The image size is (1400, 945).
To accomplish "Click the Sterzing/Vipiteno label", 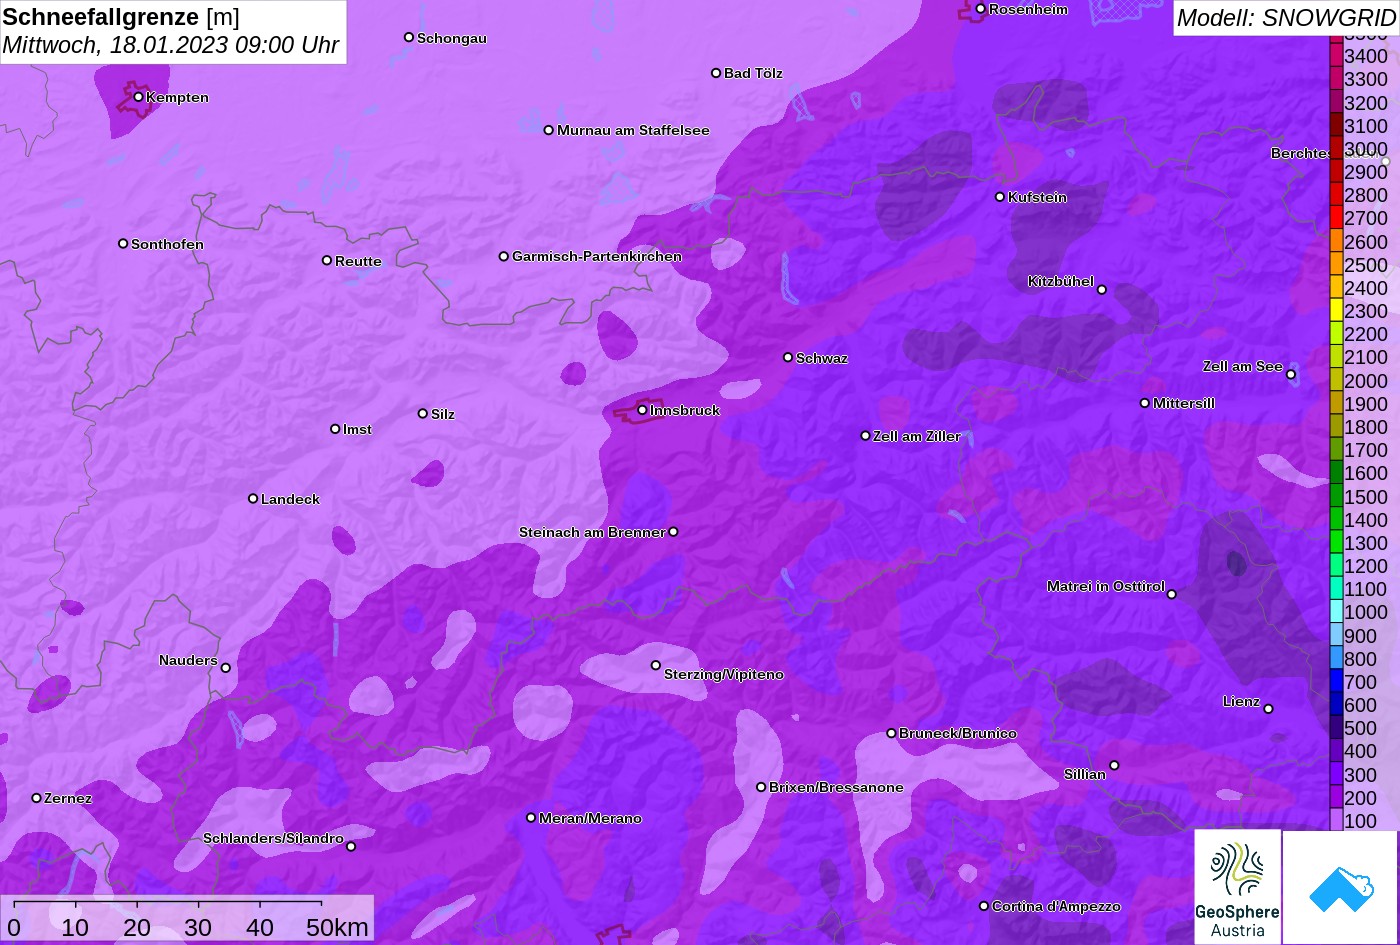I will point(724,674).
